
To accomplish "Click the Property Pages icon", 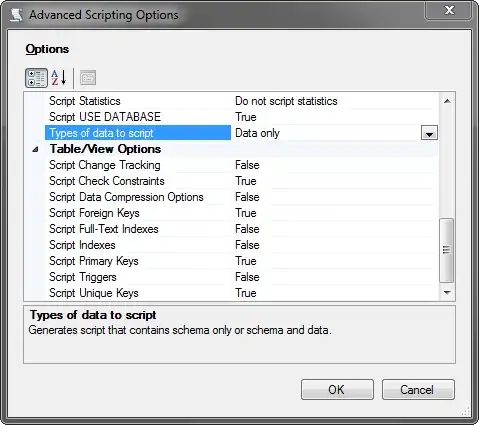I will point(88,78).
